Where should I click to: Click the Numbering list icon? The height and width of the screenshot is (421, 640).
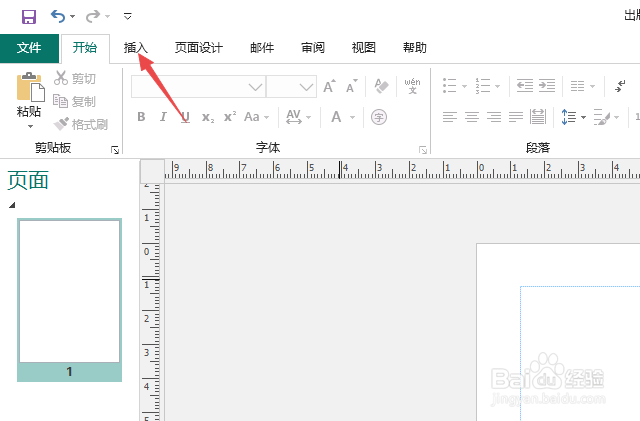[x=482, y=86]
